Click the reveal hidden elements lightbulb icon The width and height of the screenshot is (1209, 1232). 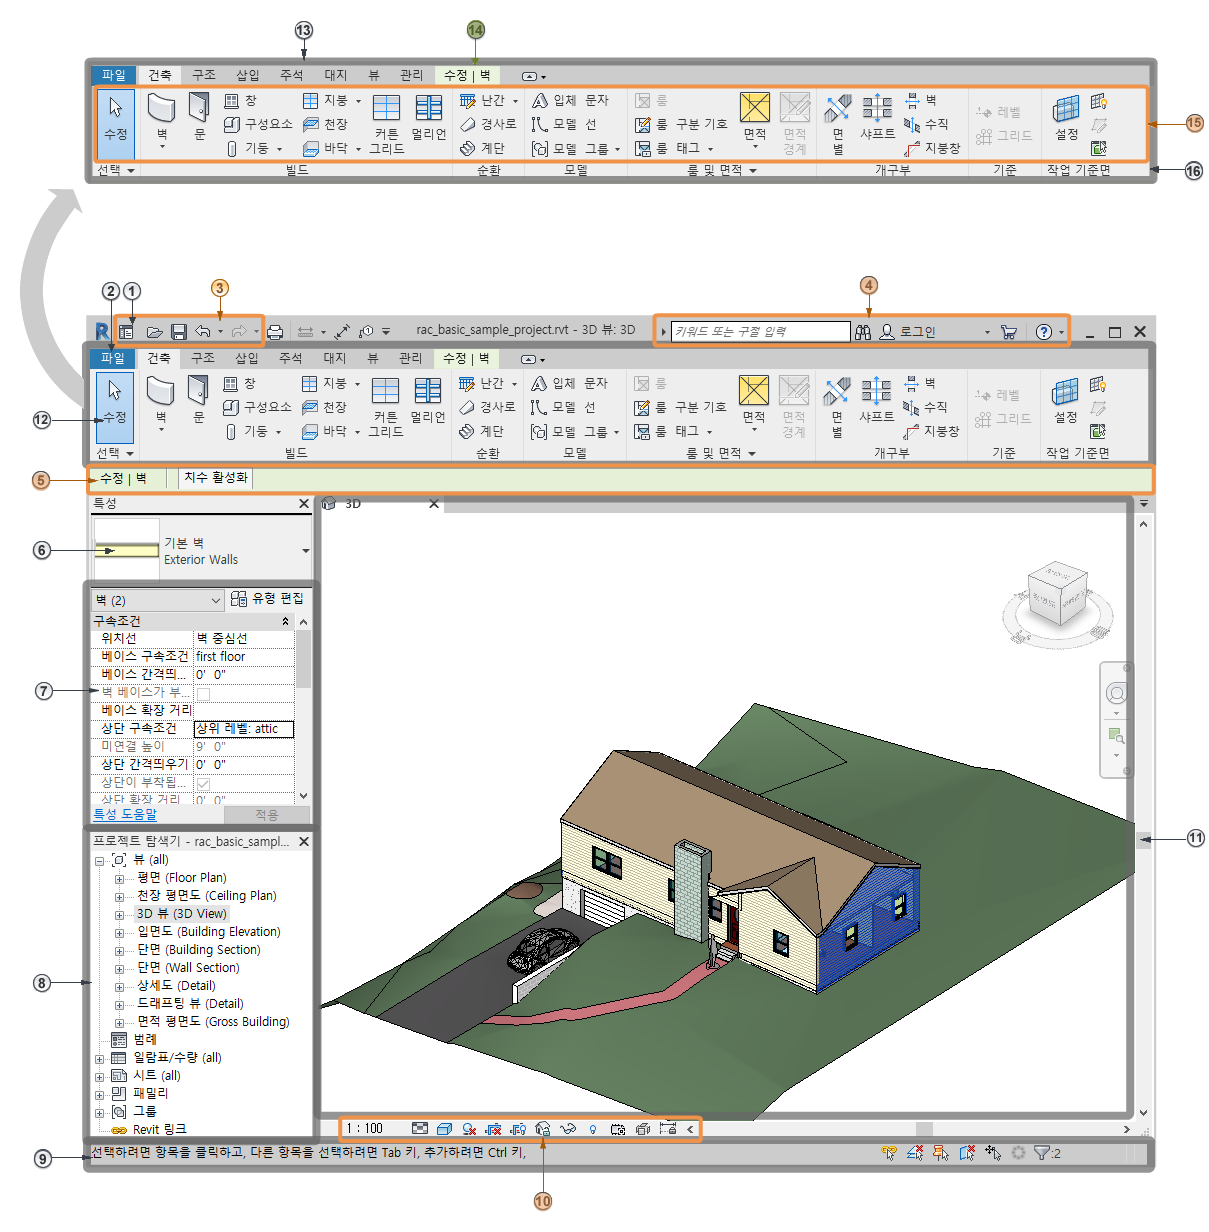593,1129
